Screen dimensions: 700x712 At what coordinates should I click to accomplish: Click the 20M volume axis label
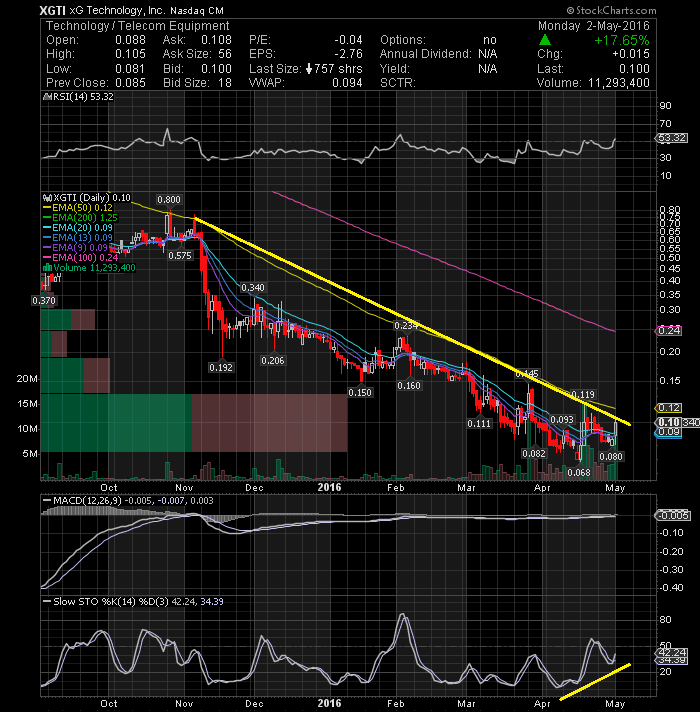(27, 379)
